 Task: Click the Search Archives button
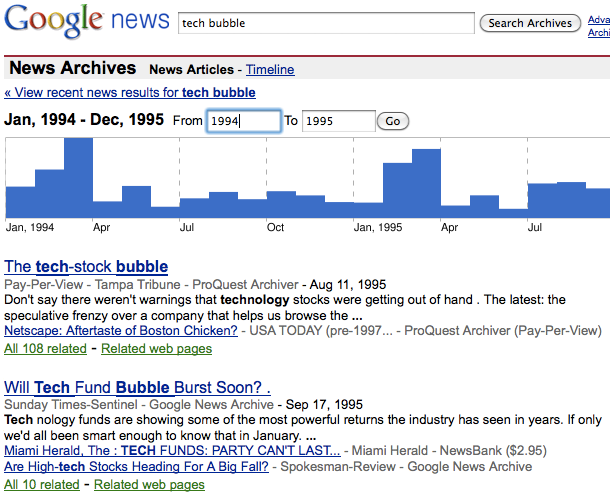[x=530, y=23]
